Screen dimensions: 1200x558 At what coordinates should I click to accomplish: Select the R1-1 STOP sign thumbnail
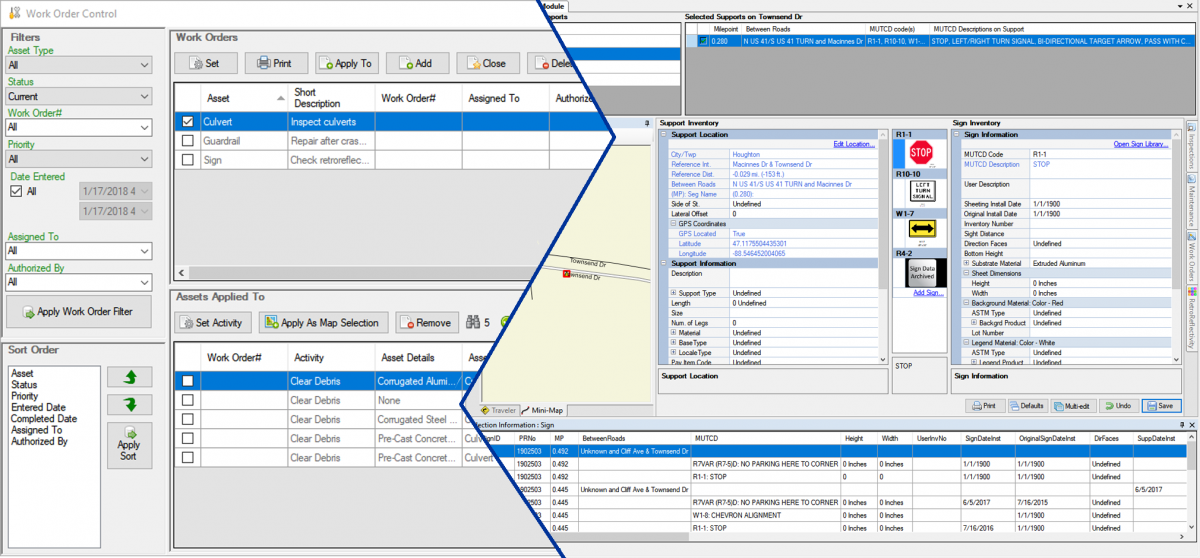click(919, 153)
